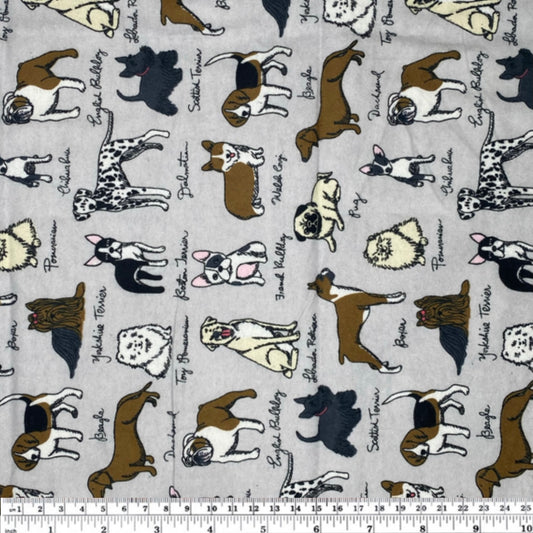This screenshot has width=533, height=533.
Task: Select the corgi beside the Welsh Corgi label
Action: point(233,179)
